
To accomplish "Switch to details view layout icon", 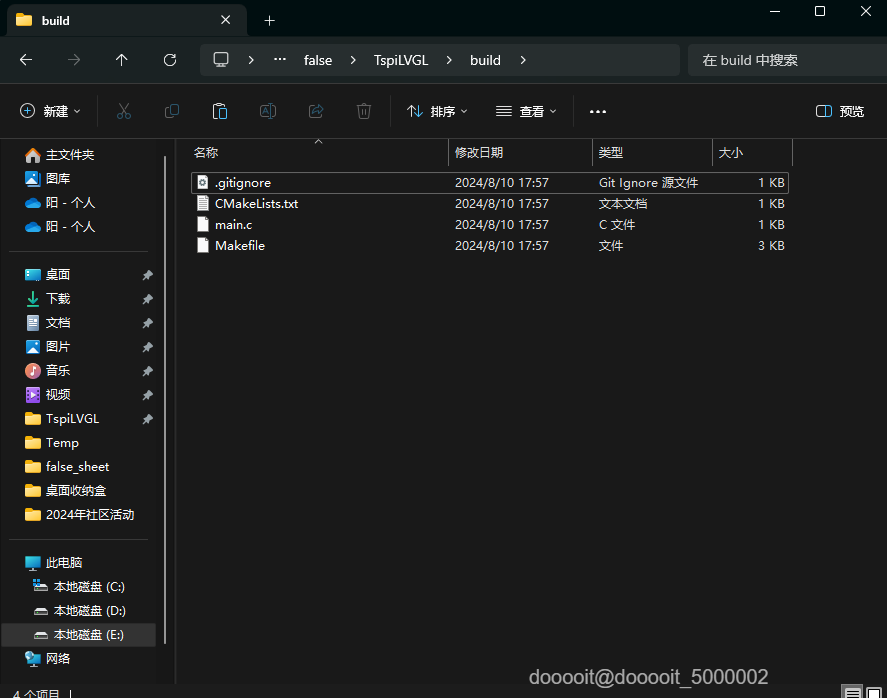I will coord(851,692).
